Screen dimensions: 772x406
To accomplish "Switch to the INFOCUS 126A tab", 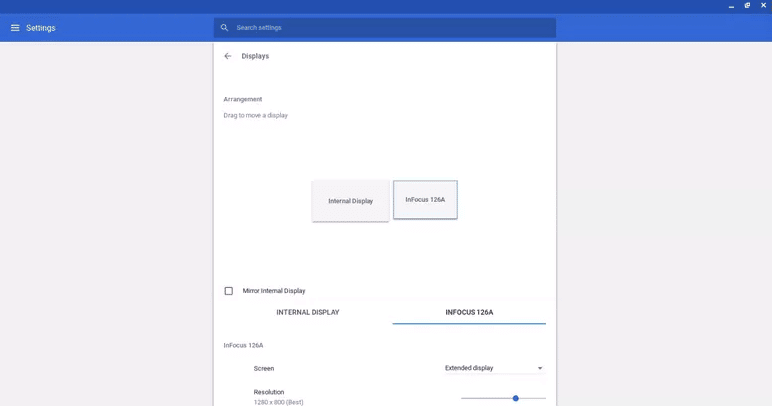I will pos(469,312).
